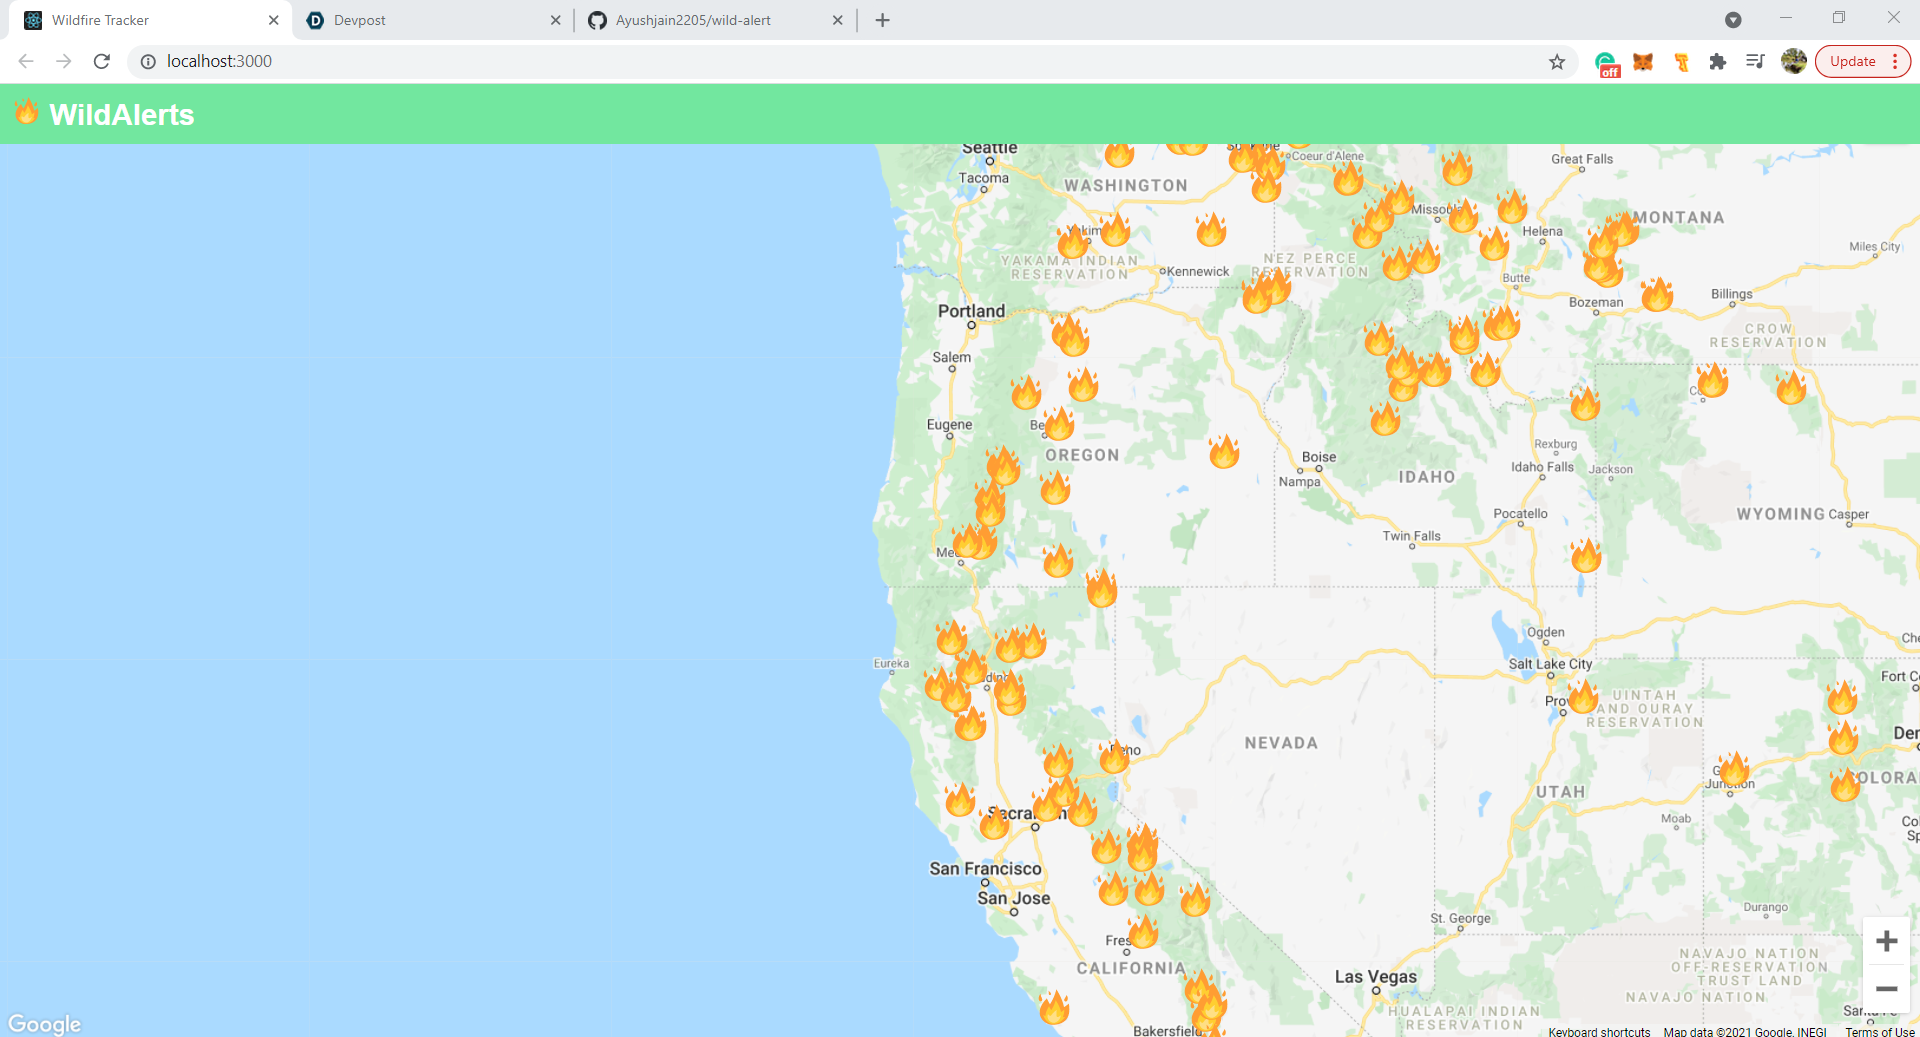Open the MetaMask fox extension

click(1643, 61)
